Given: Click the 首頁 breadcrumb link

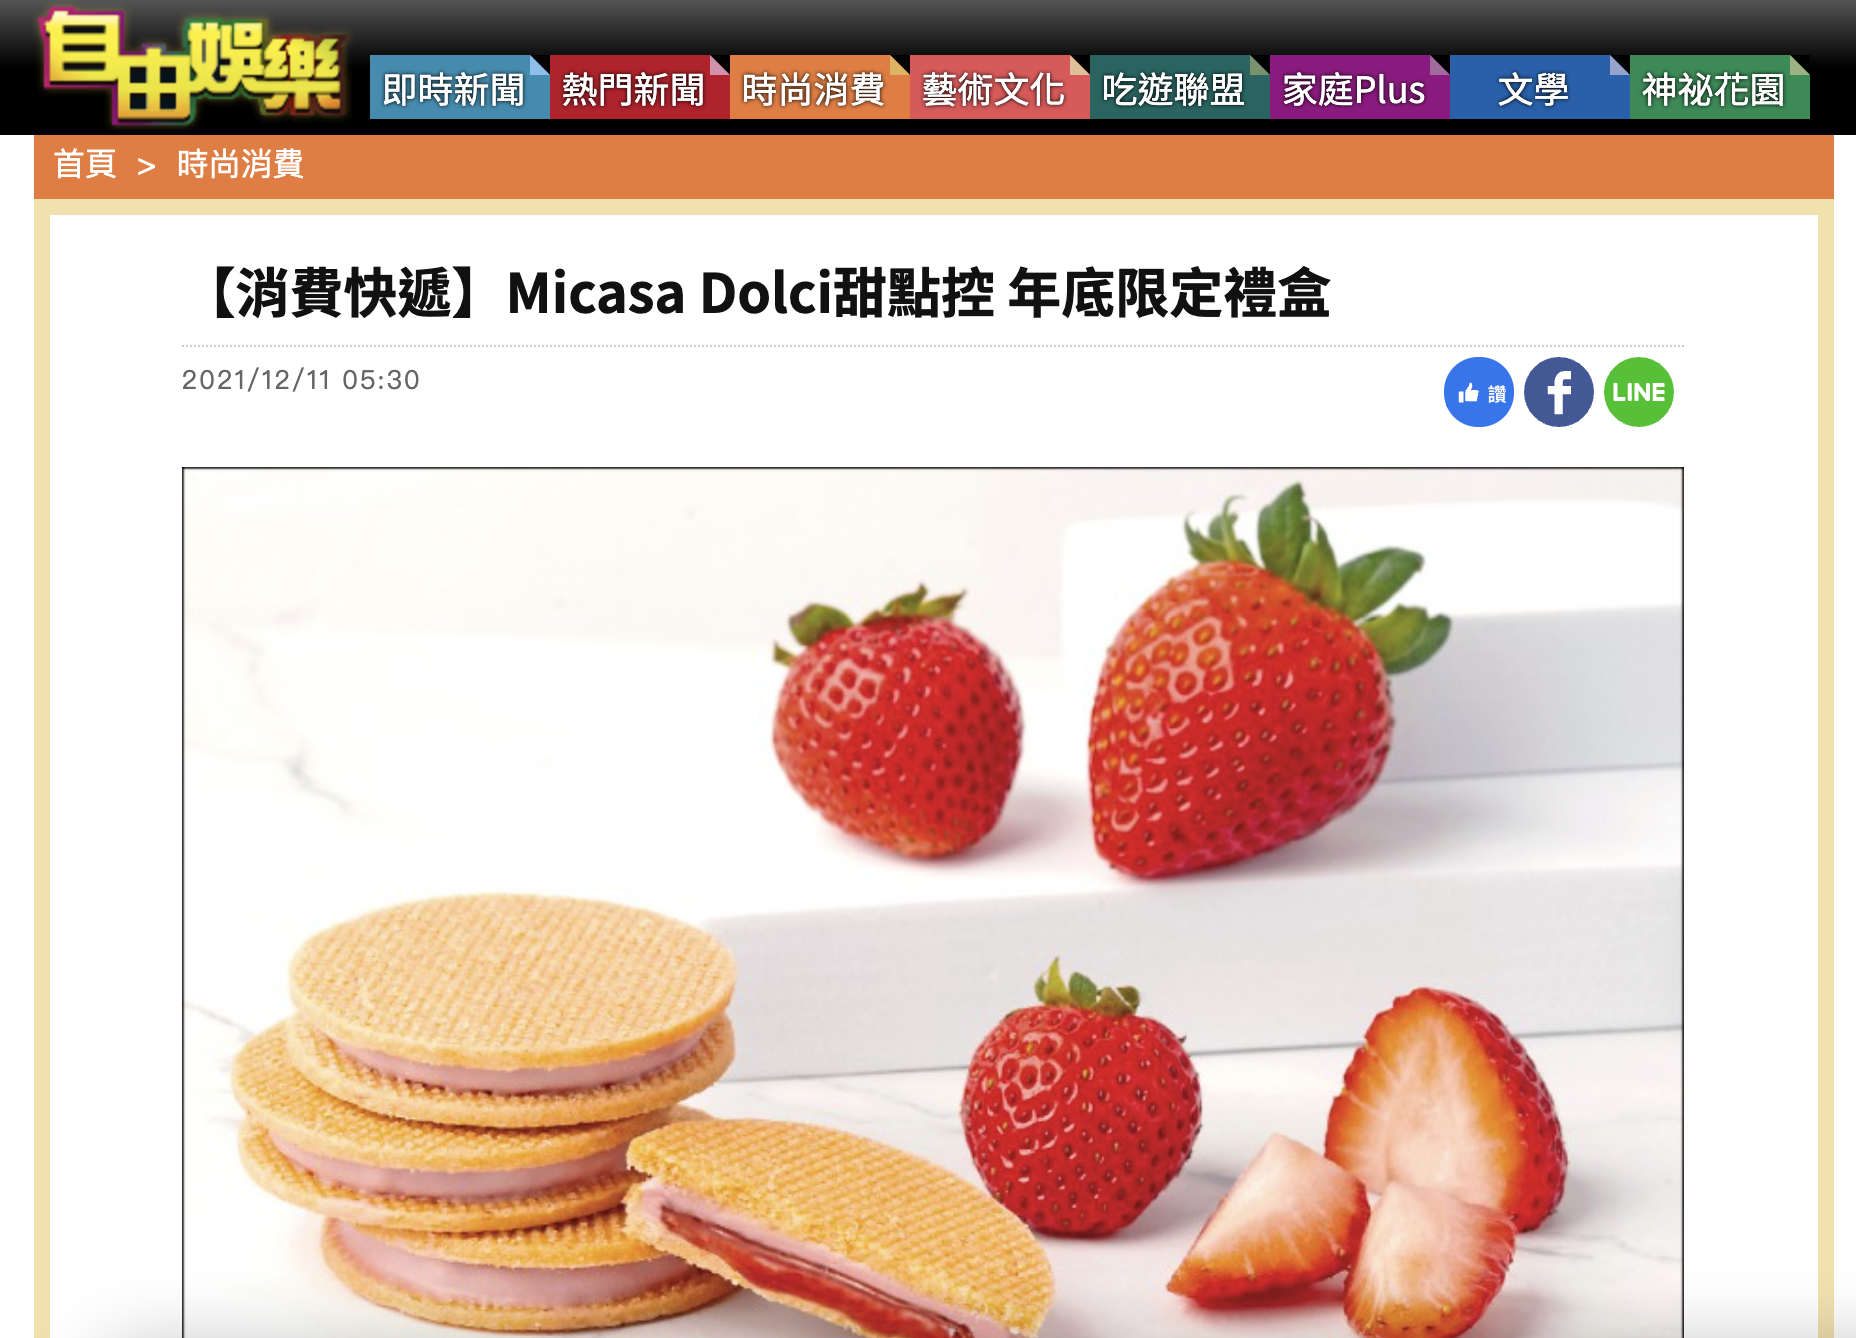Looking at the screenshot, I should (85, 164).
